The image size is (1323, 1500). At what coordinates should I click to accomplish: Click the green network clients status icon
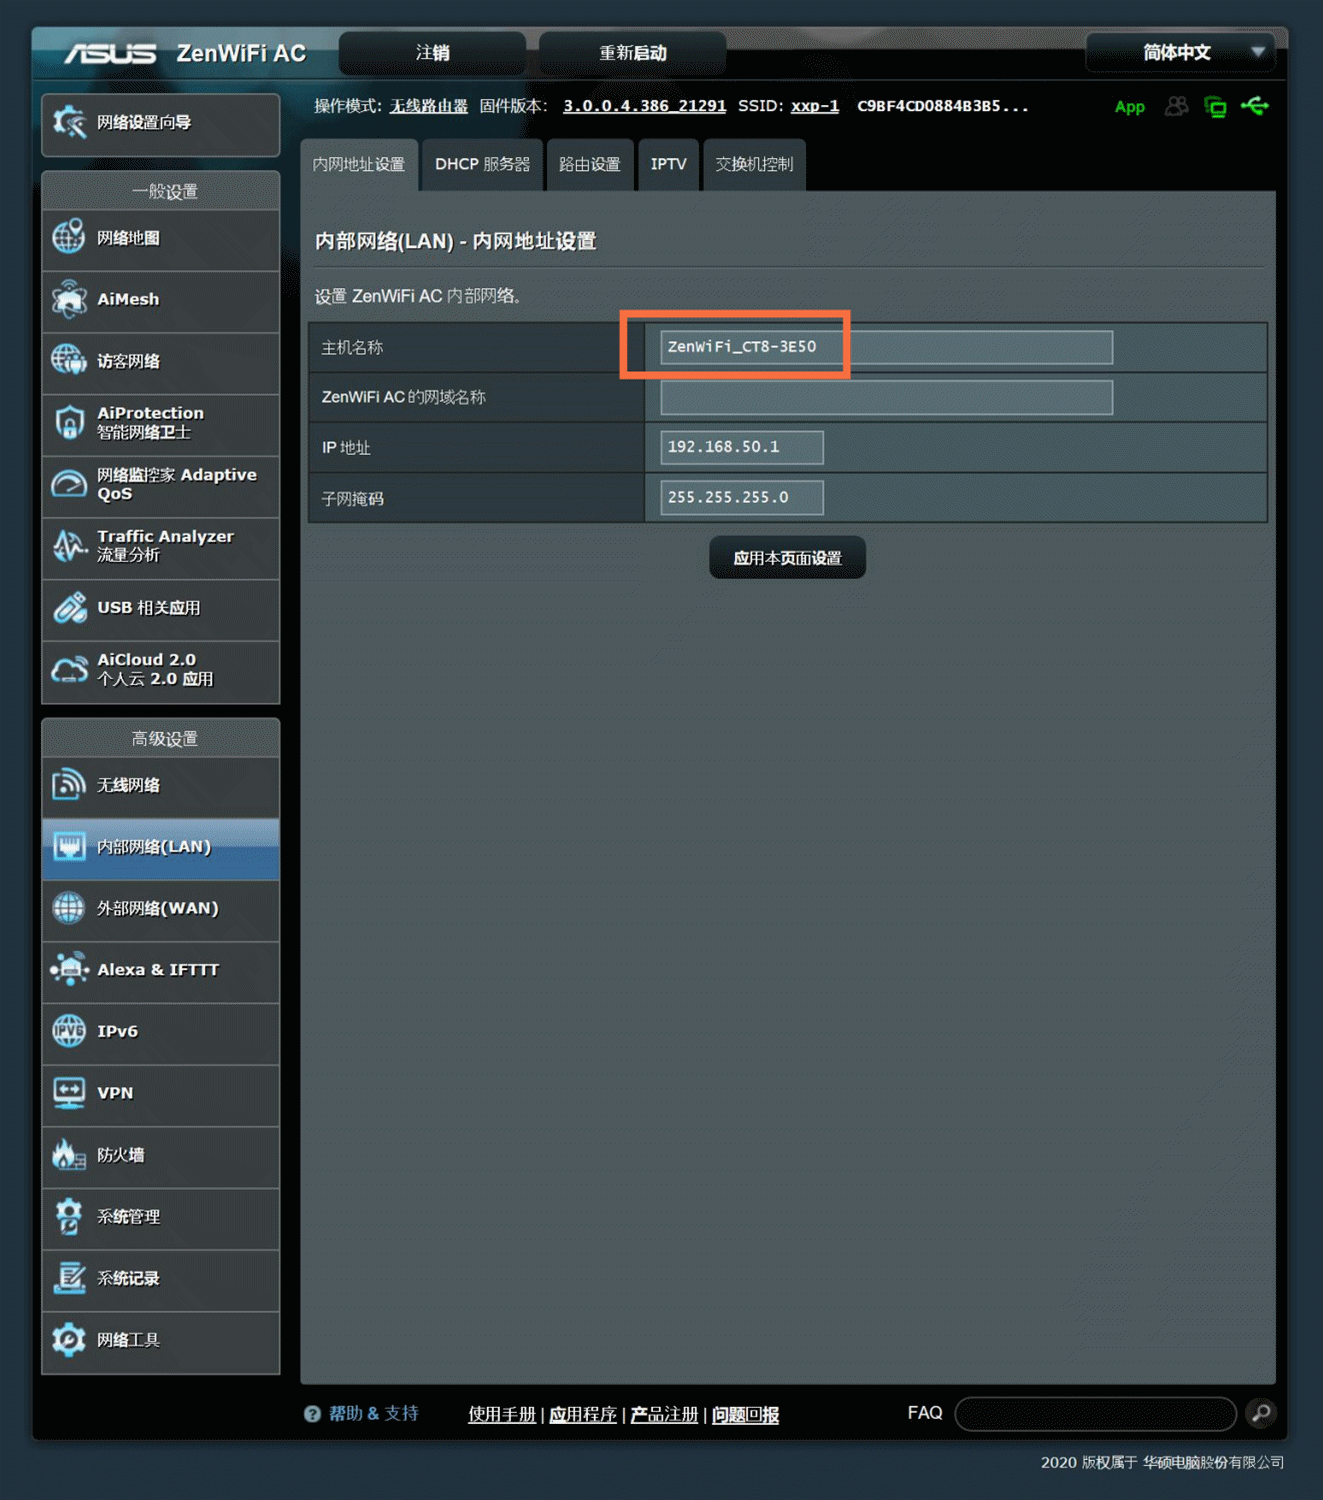pyautogui.click(x=1215, y=106)
